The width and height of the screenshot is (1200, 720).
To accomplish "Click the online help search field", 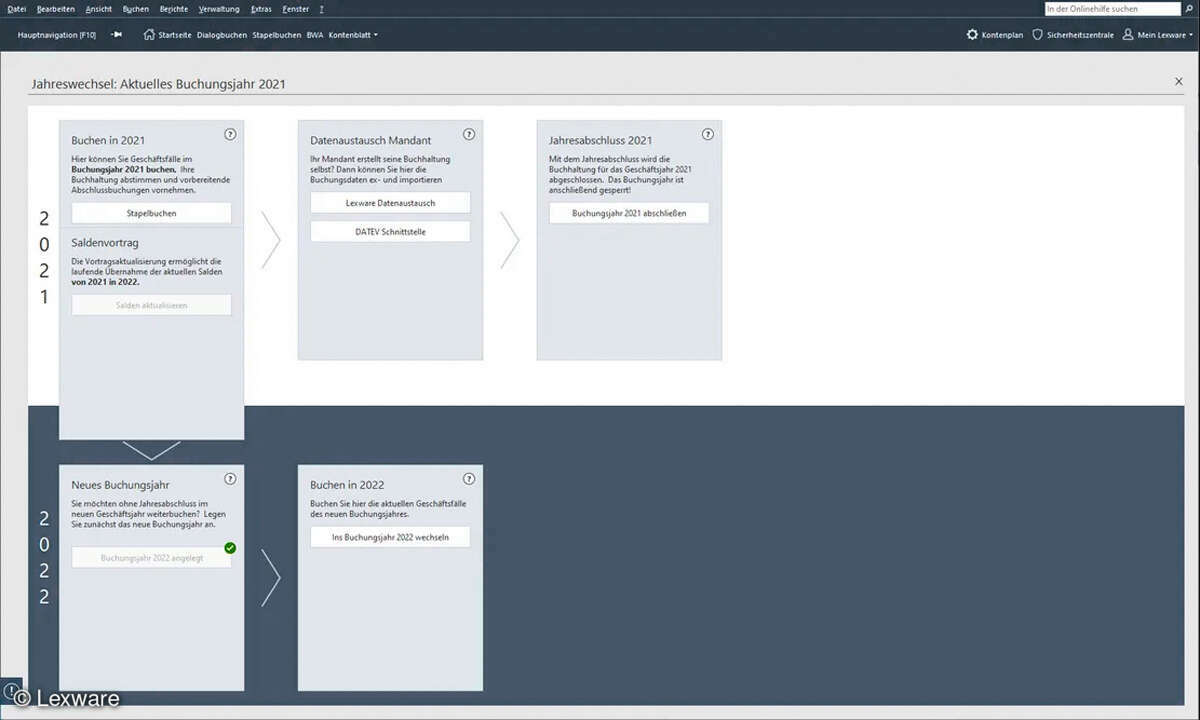I will point(1112,9).
